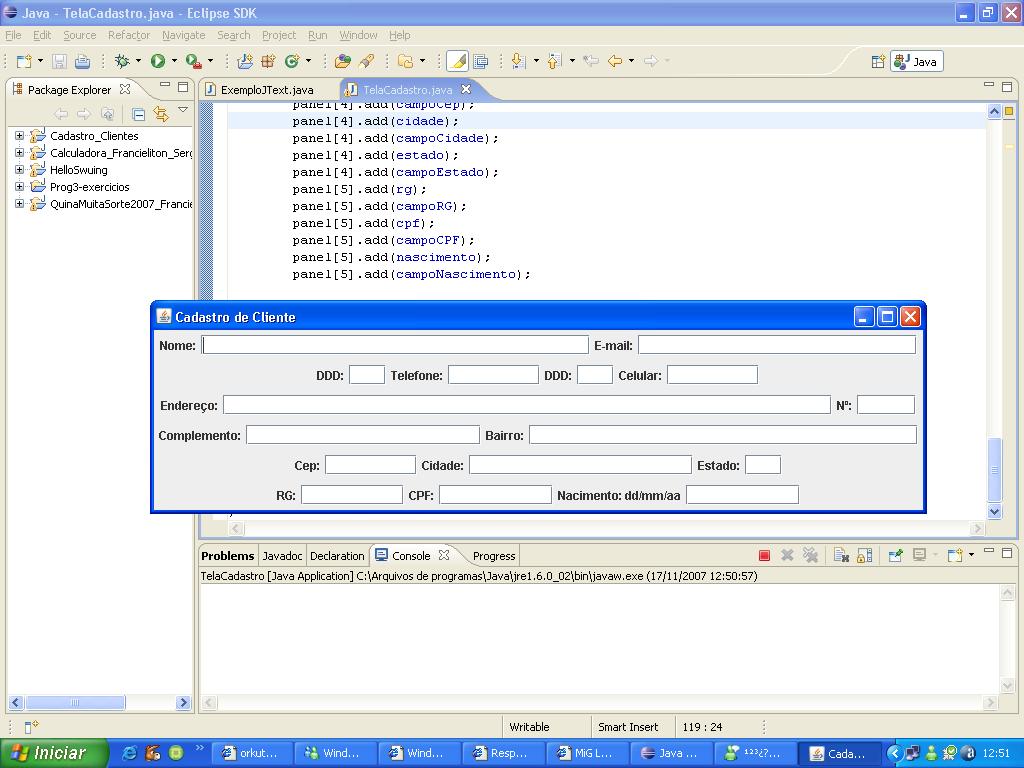Open the Run button dropdown arrow
The image size is (1024, 768).
tap(174, 61)
